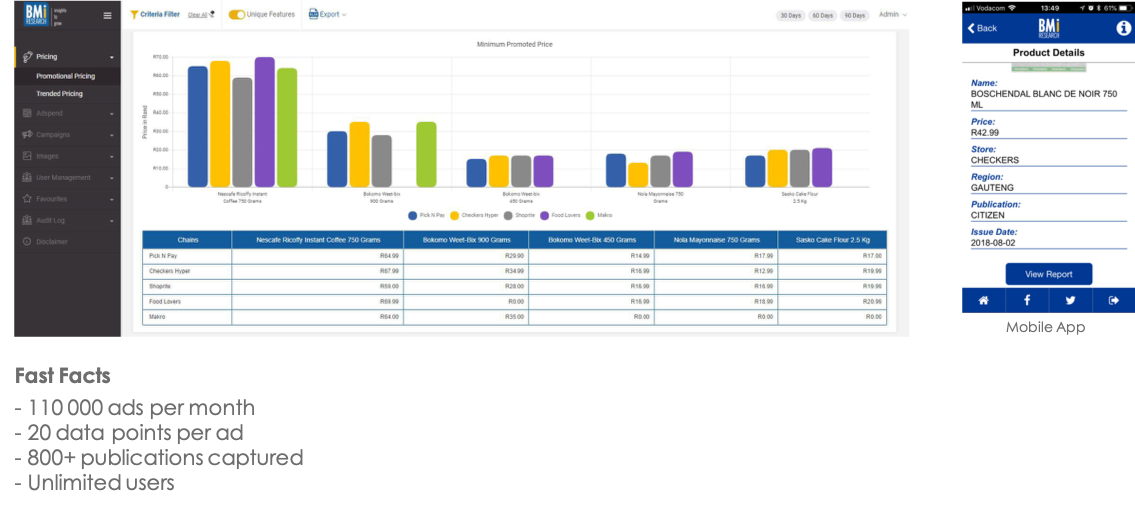Toggle the Unique Features switch
The image size is (1135, 506).
[x=237, y=14]
